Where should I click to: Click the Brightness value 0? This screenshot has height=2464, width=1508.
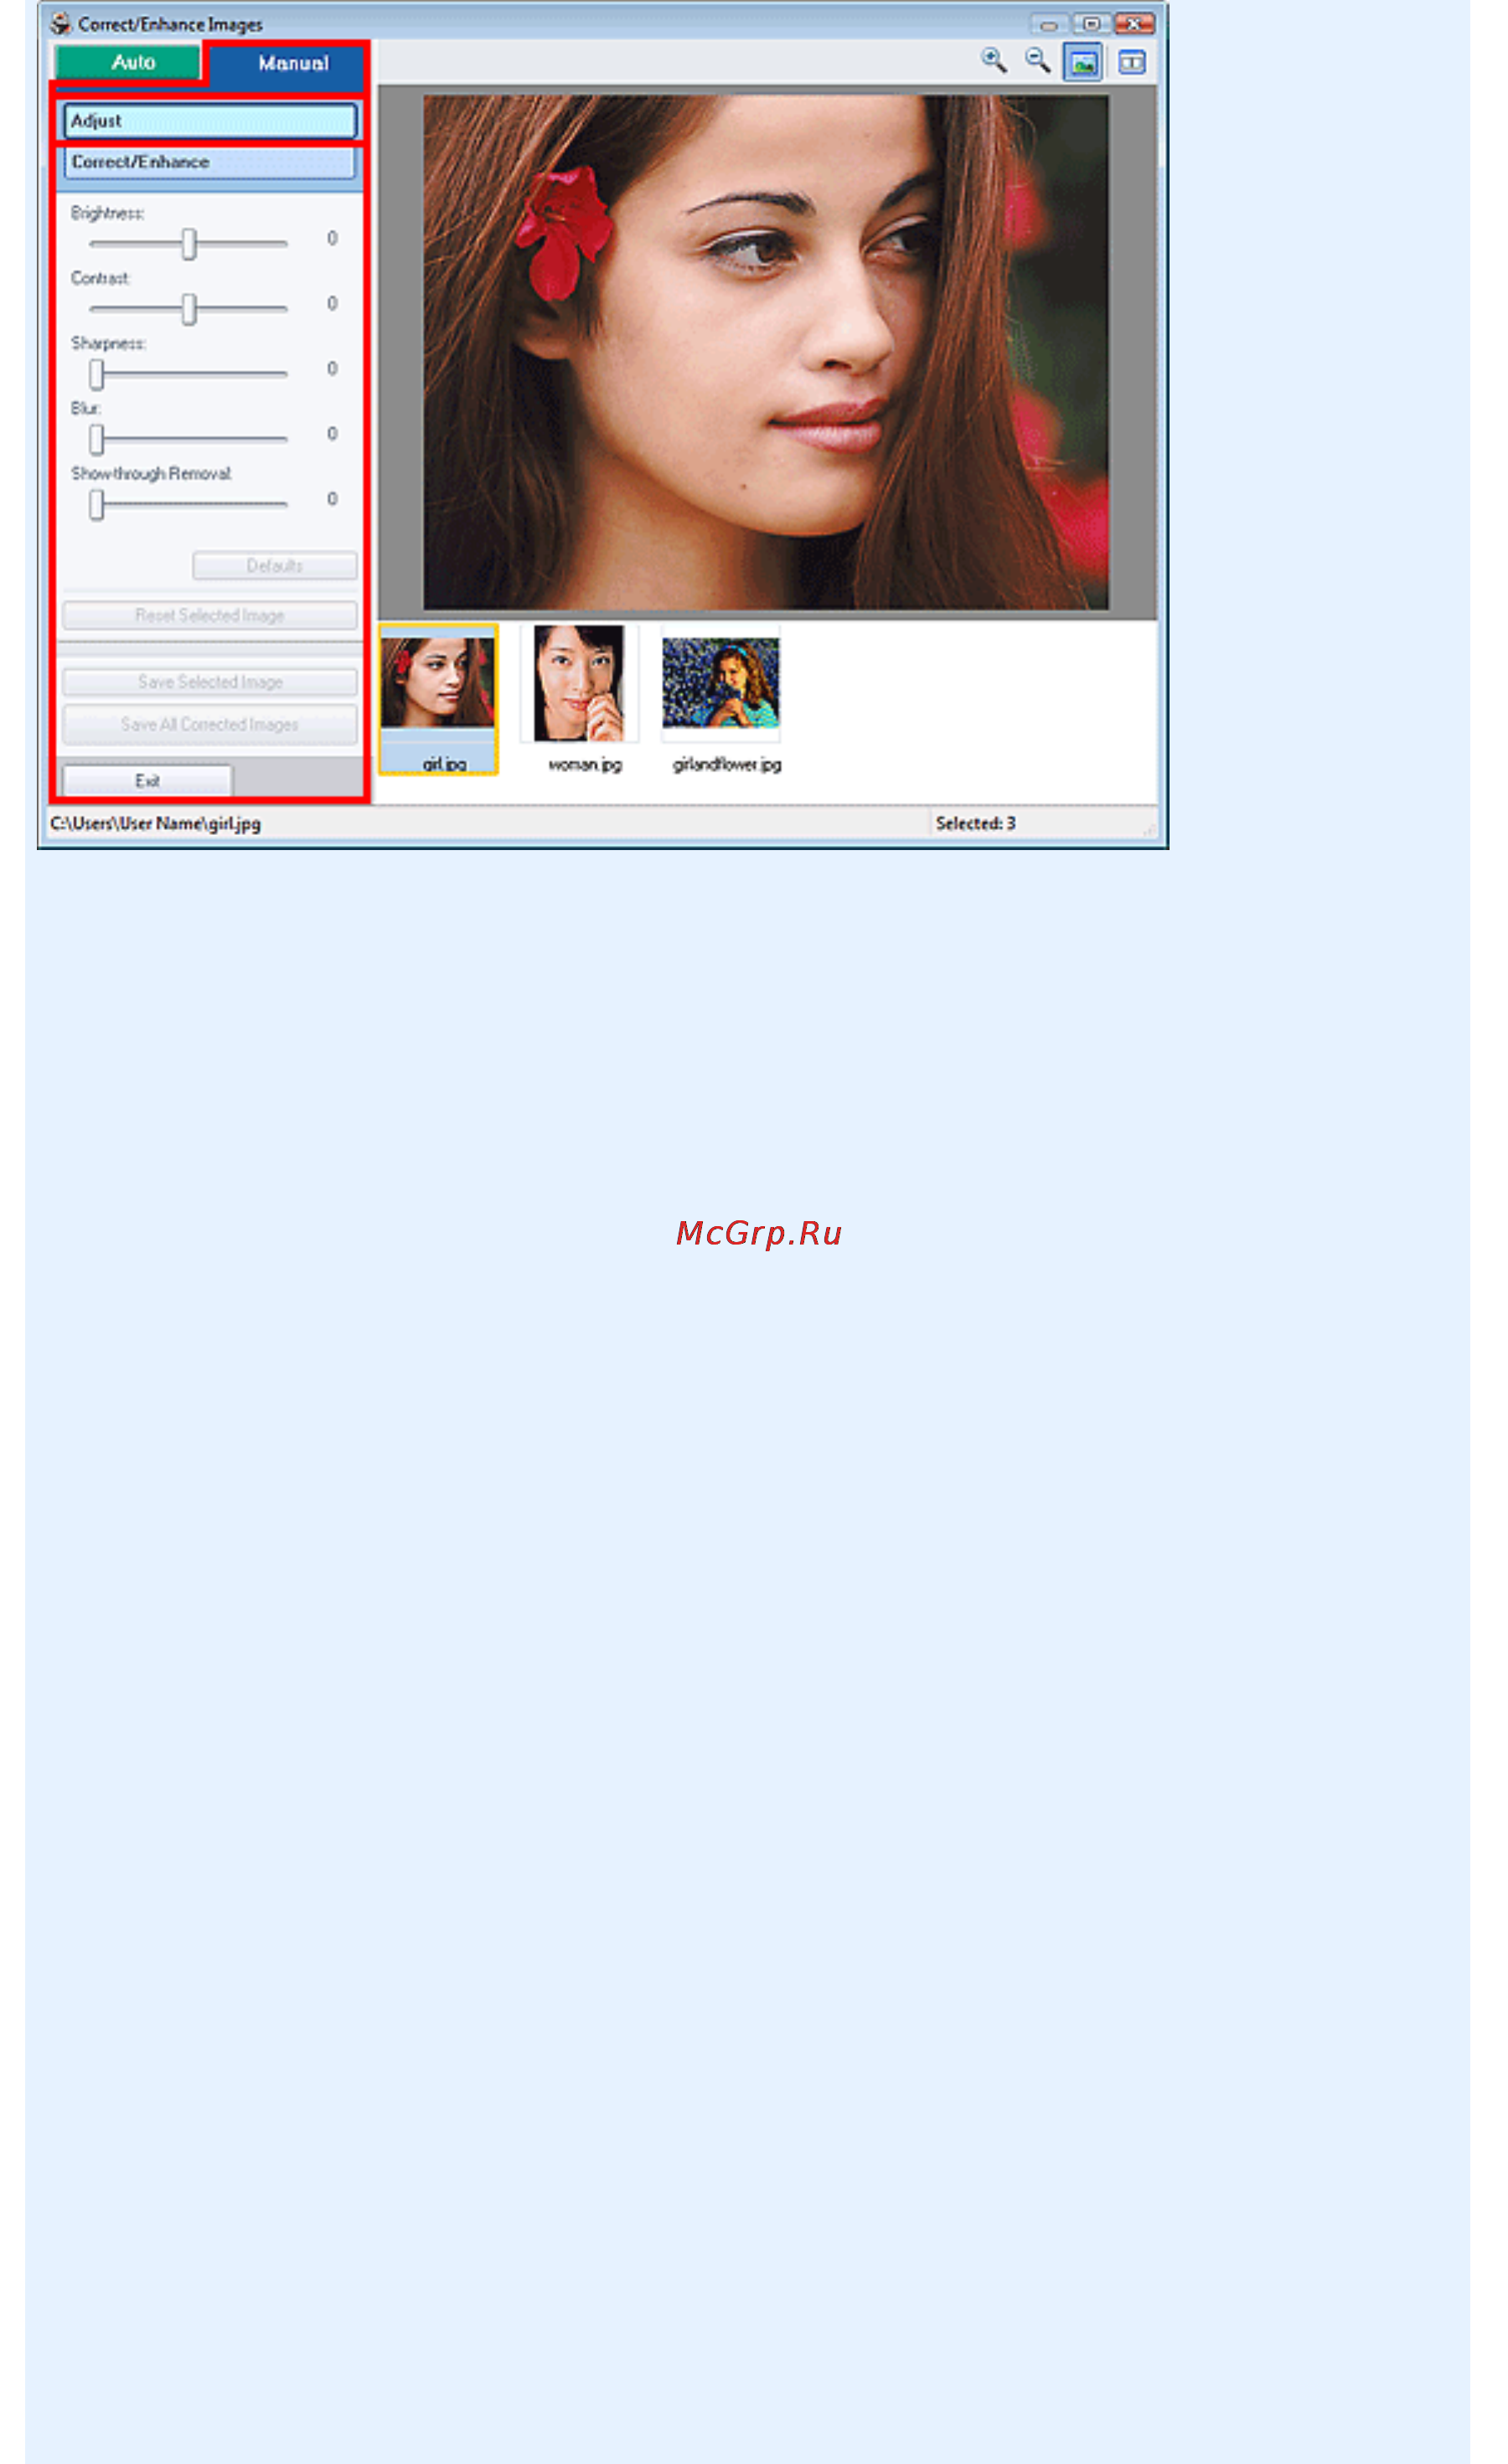tap(332, 238)
